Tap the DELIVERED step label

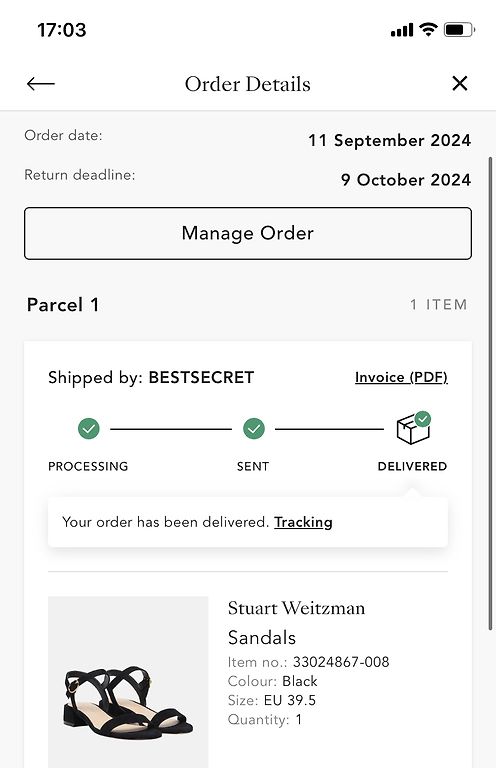point(412,466)
